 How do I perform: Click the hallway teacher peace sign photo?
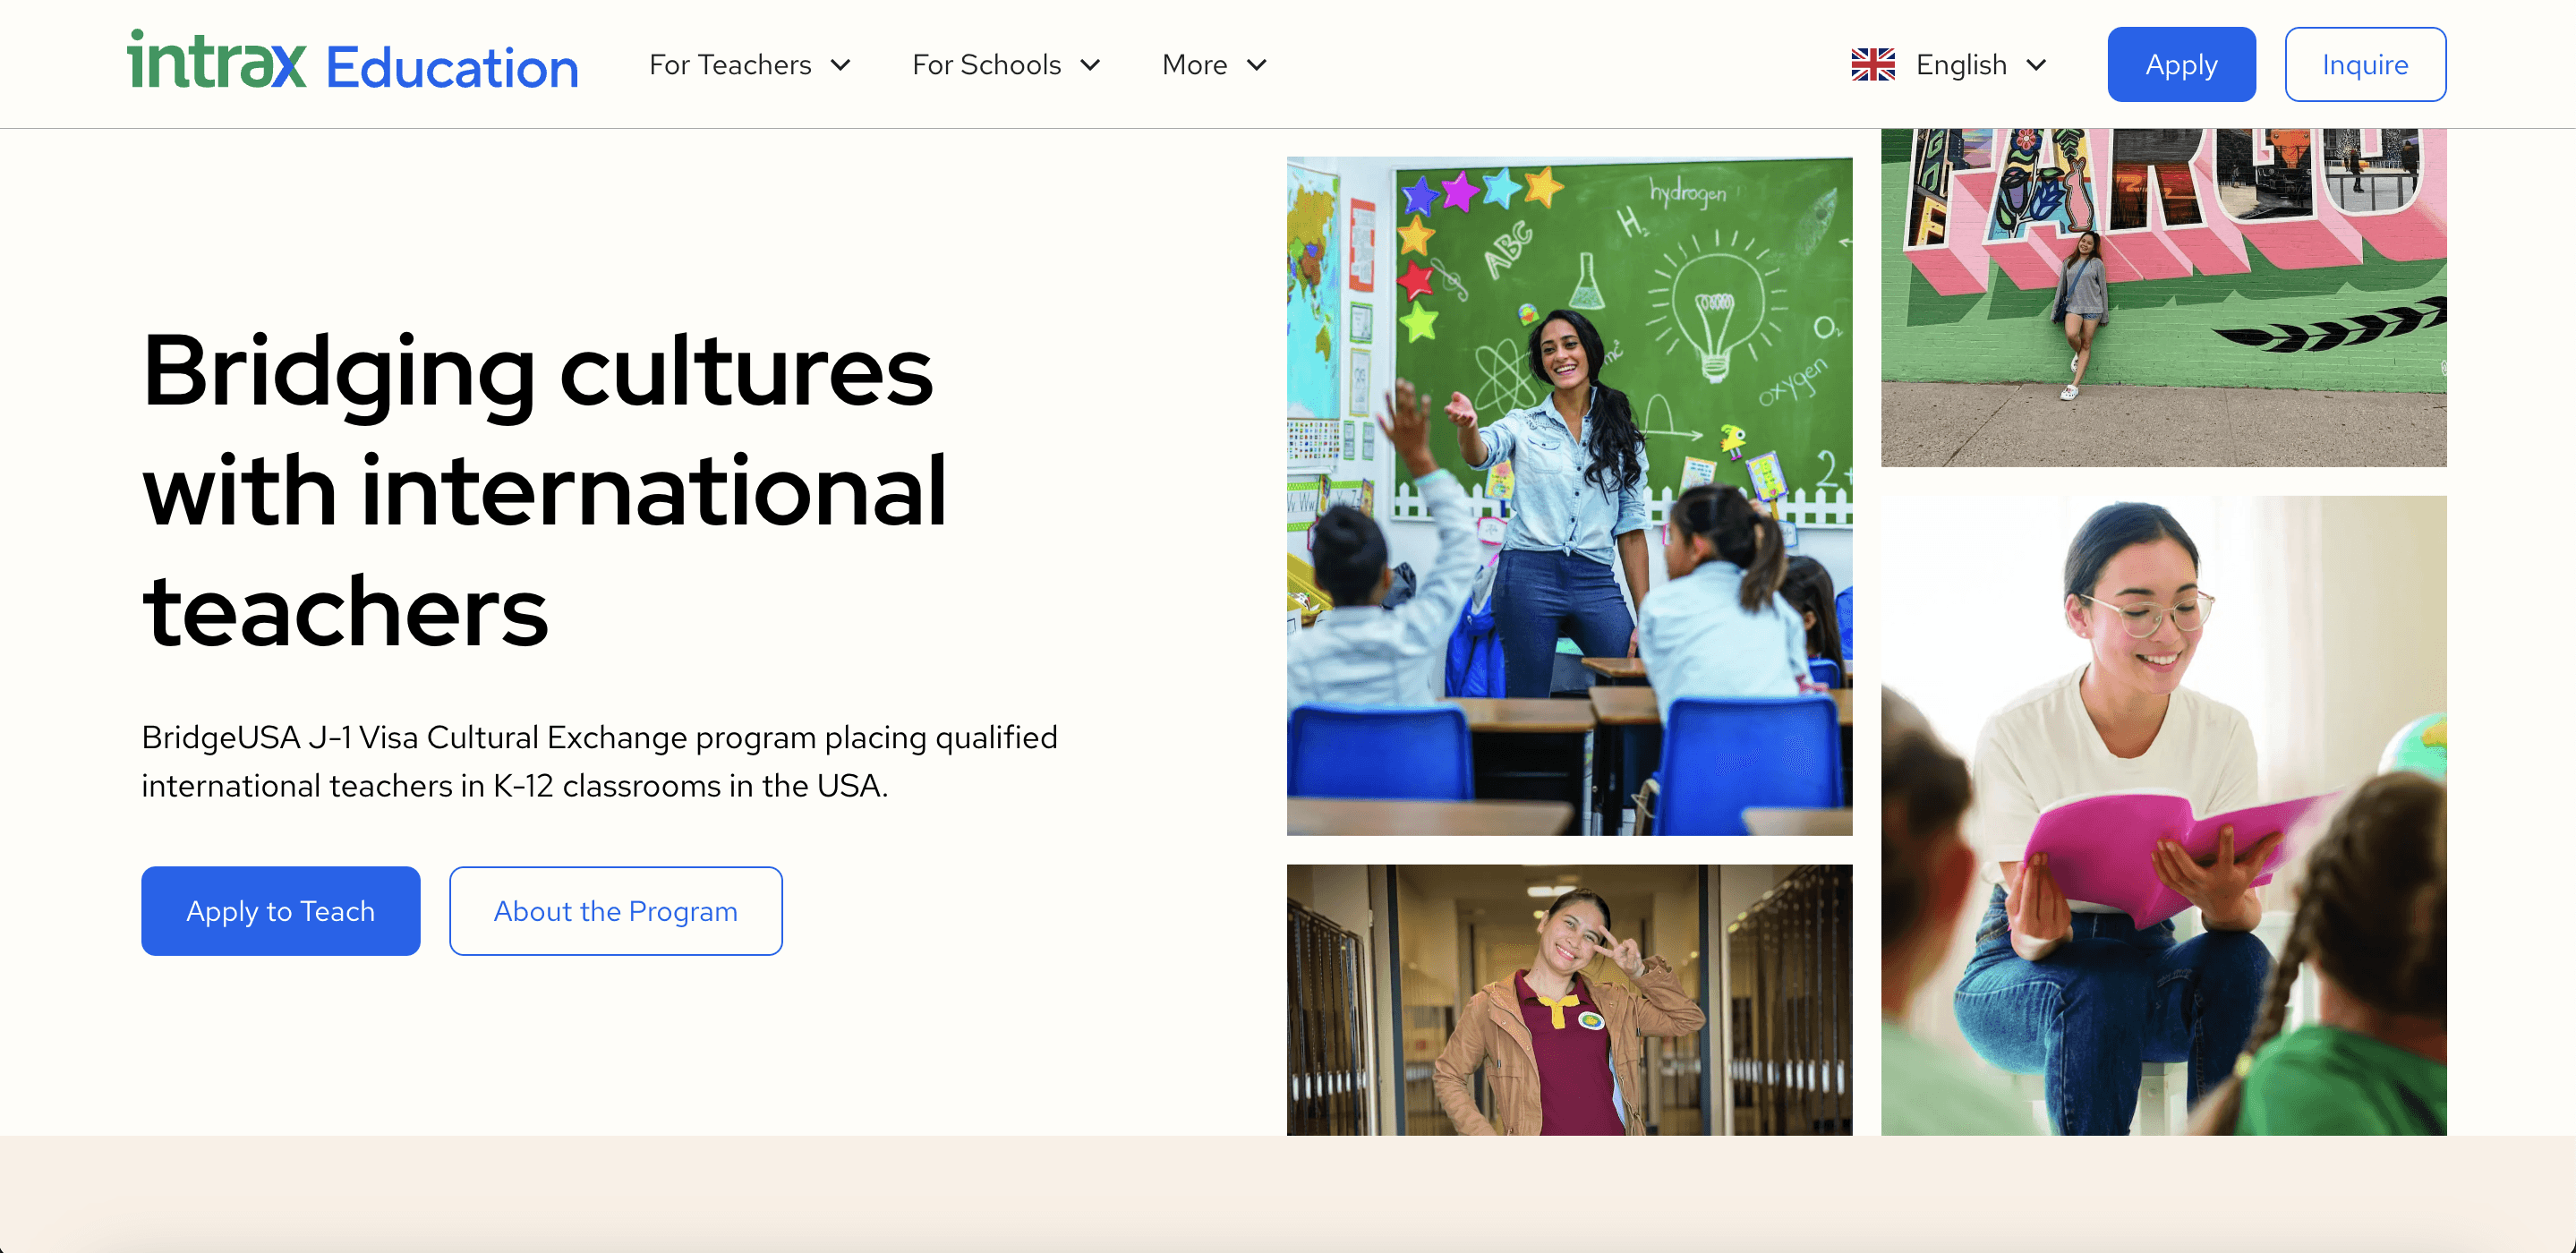click(x=1568, y=999)
